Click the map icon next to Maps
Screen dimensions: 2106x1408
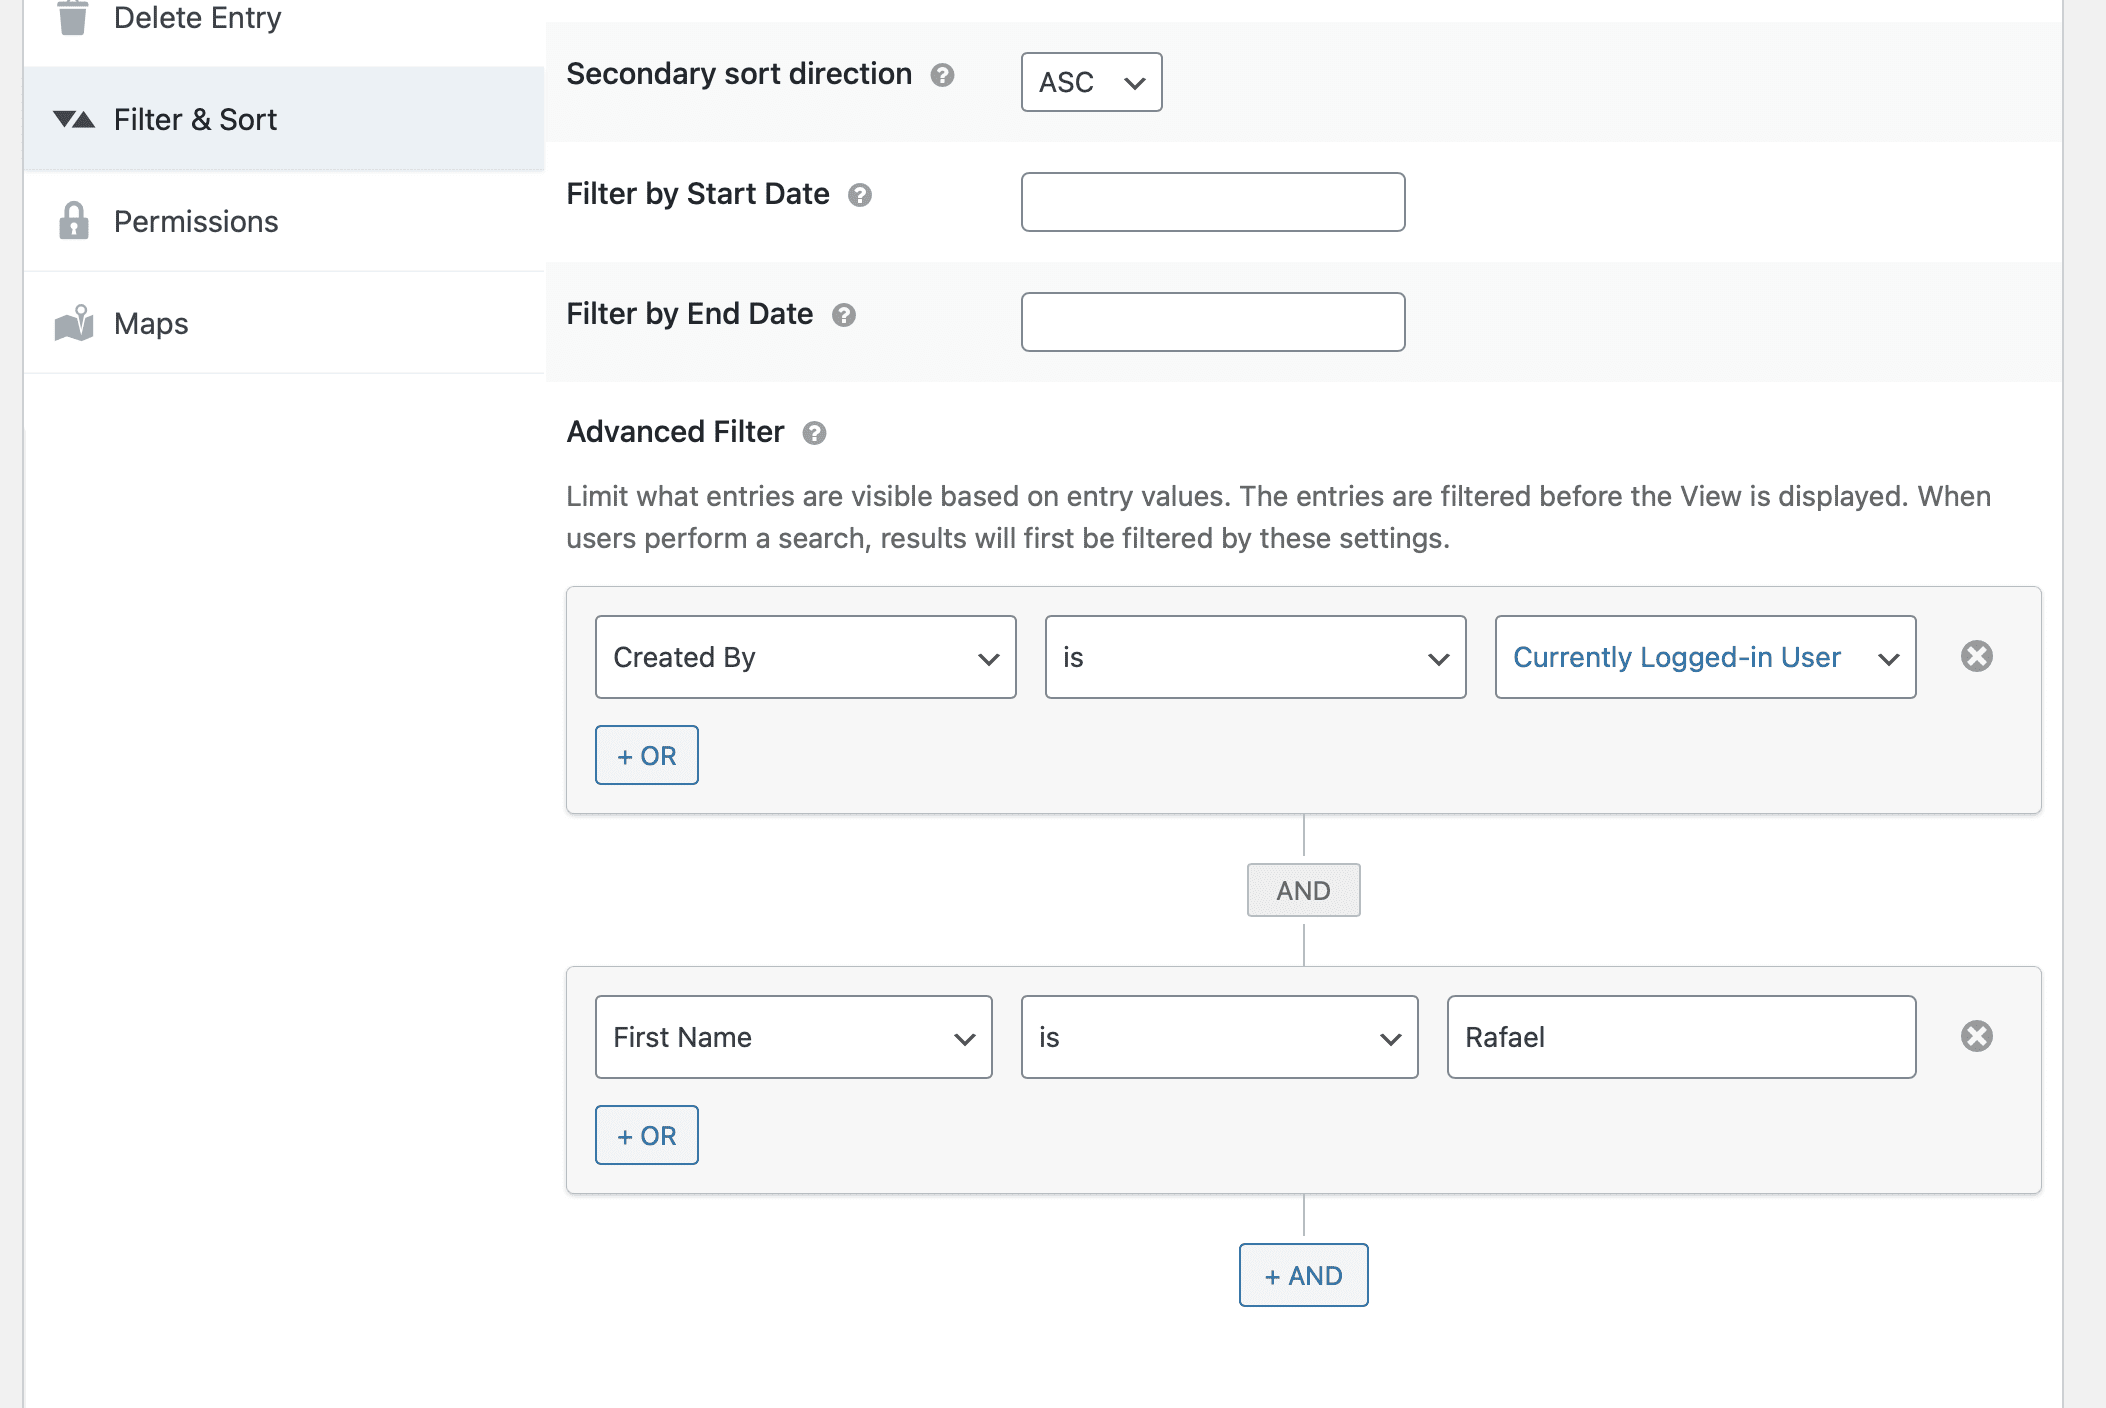click(72, 322)
